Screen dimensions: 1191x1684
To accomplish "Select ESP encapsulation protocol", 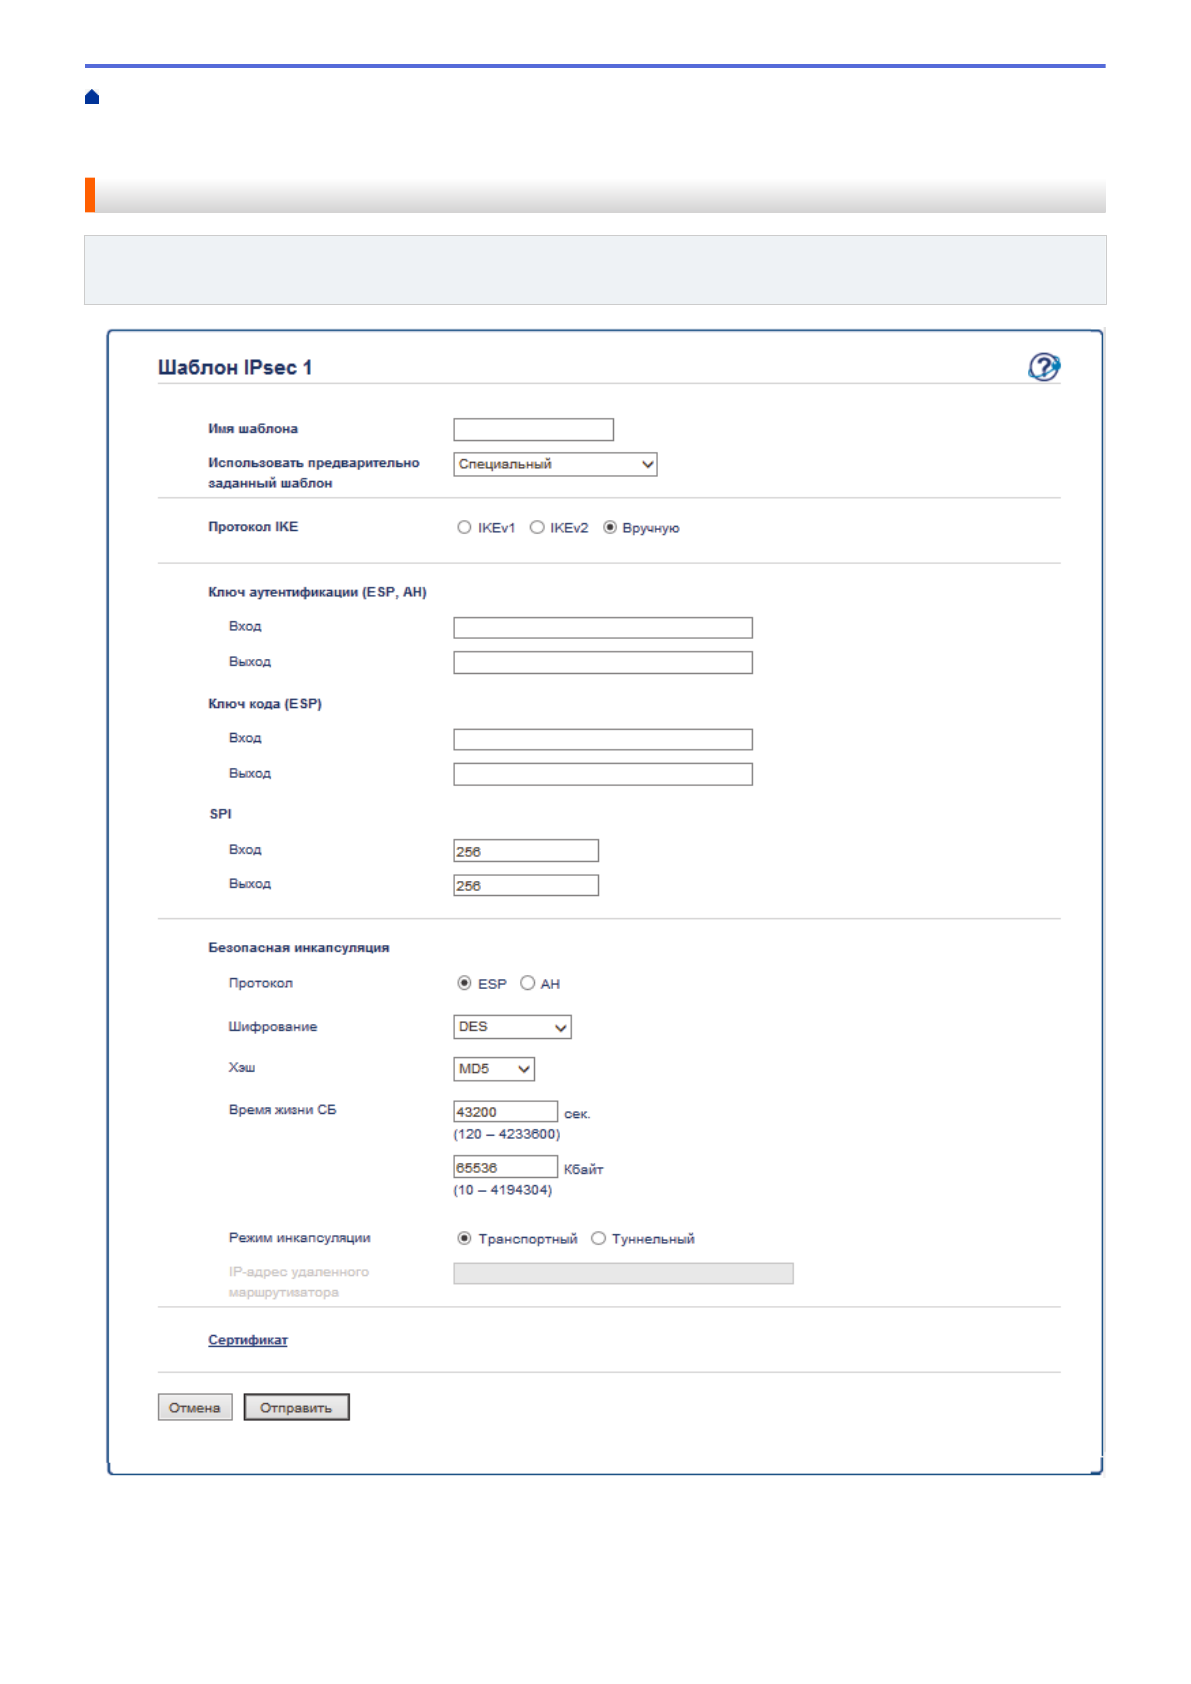I will [465, 983].
